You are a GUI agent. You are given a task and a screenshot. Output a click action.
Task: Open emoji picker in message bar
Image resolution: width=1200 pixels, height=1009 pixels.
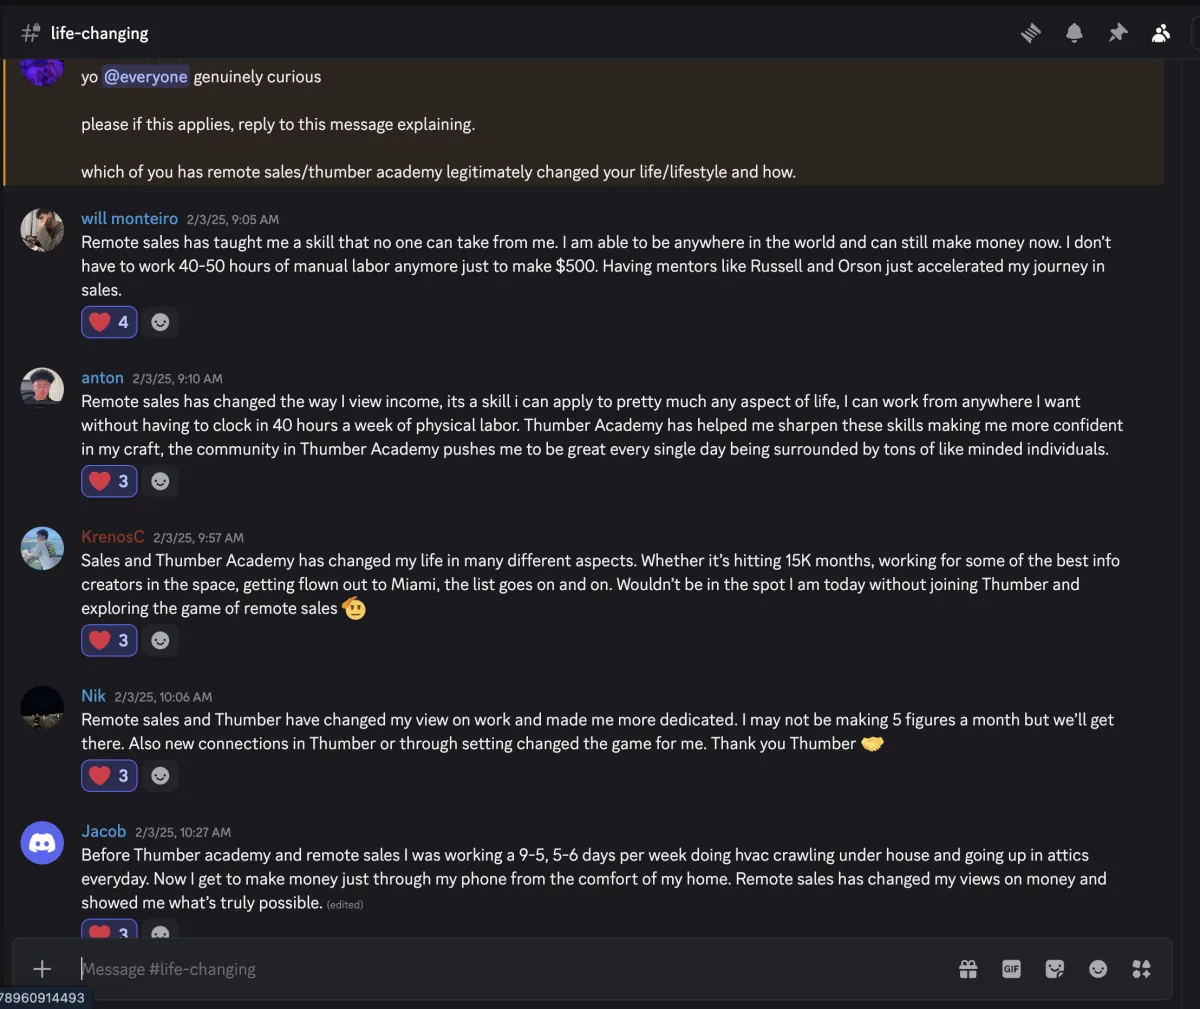click(1098, 968)
